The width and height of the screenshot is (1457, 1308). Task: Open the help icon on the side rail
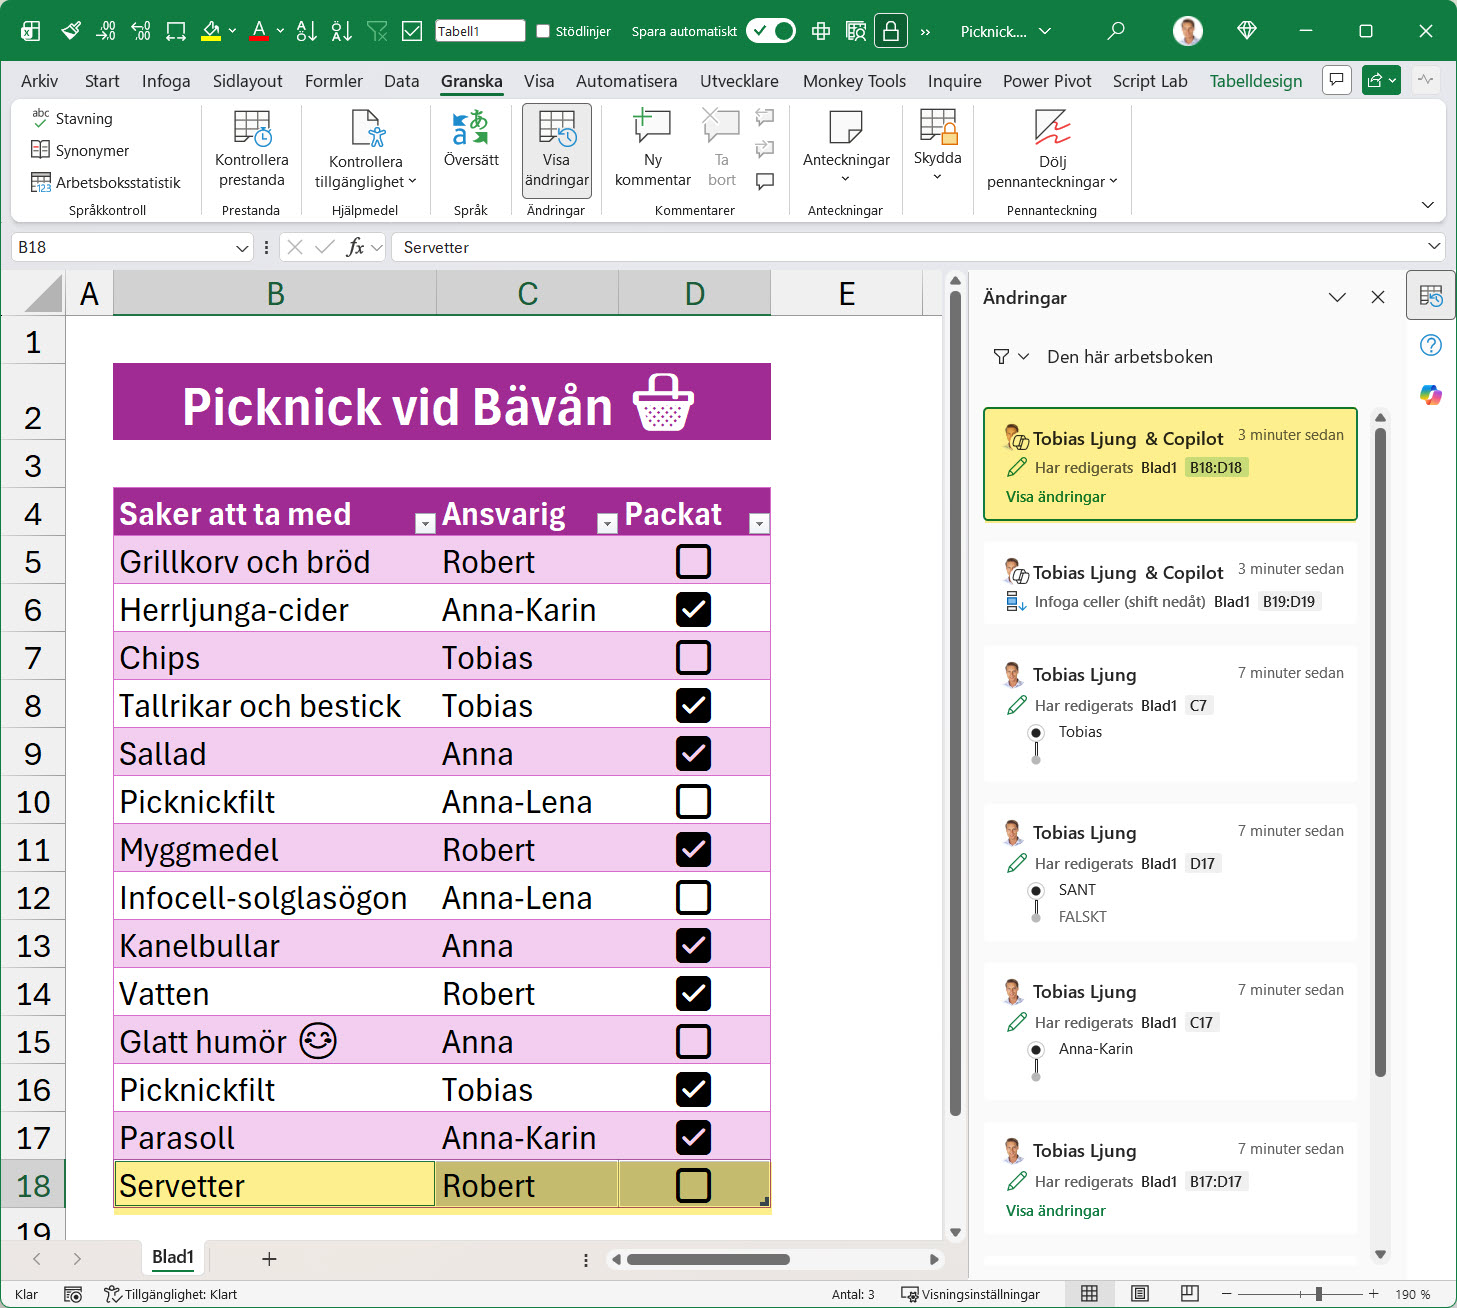point(1431,345)
